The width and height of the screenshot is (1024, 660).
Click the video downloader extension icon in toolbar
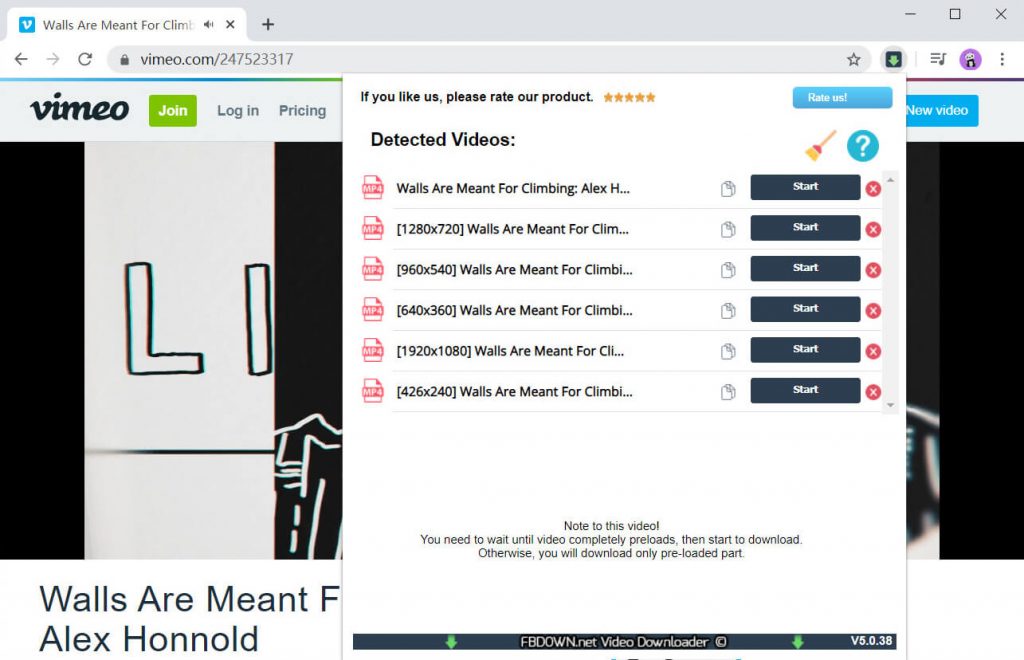[893, 59]
